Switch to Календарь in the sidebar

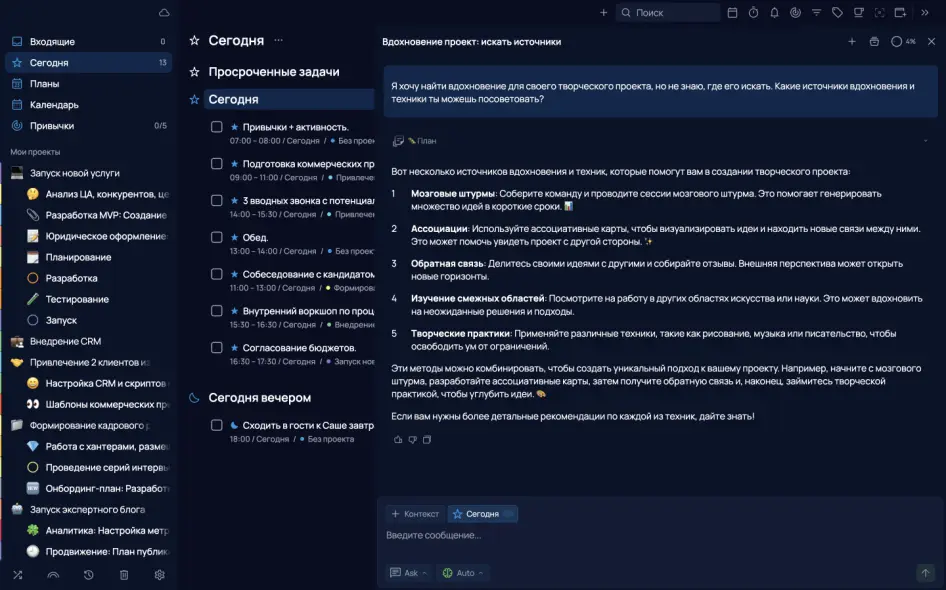coord(54,105)
